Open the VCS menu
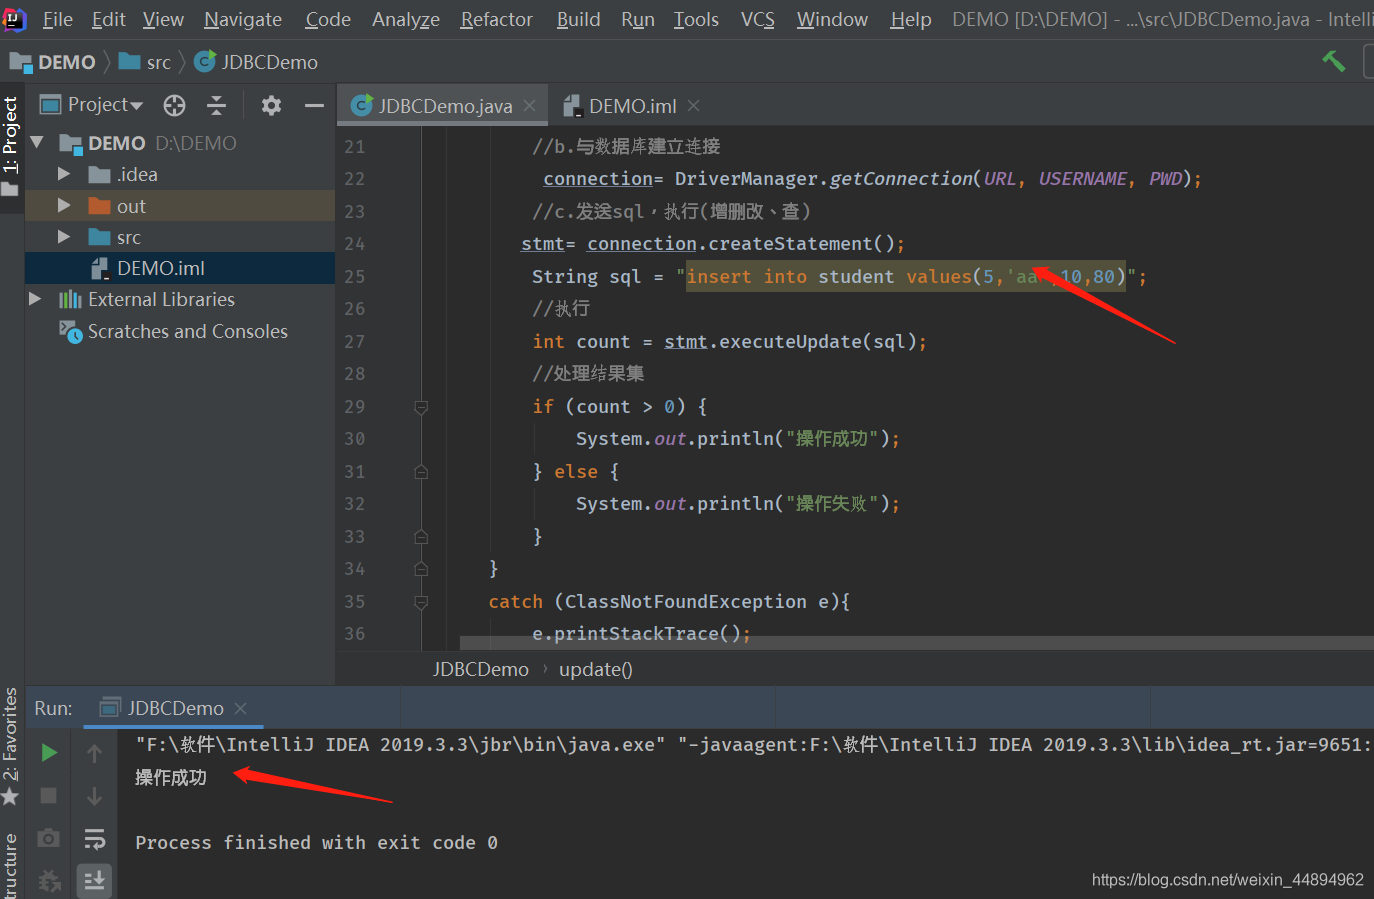Image resolution: width=1374 pixels, height=899 pixels. pyautogui.click(x=758, y=19)
